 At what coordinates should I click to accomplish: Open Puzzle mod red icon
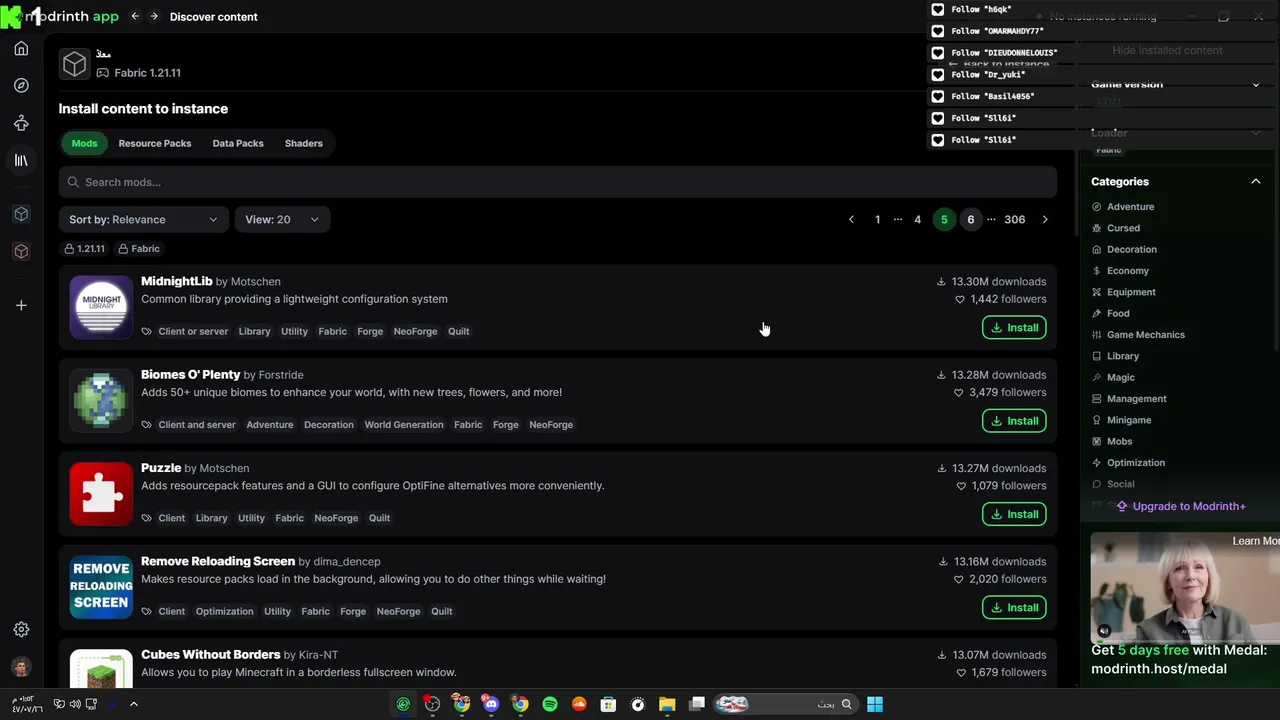click(x=101, y=493)
